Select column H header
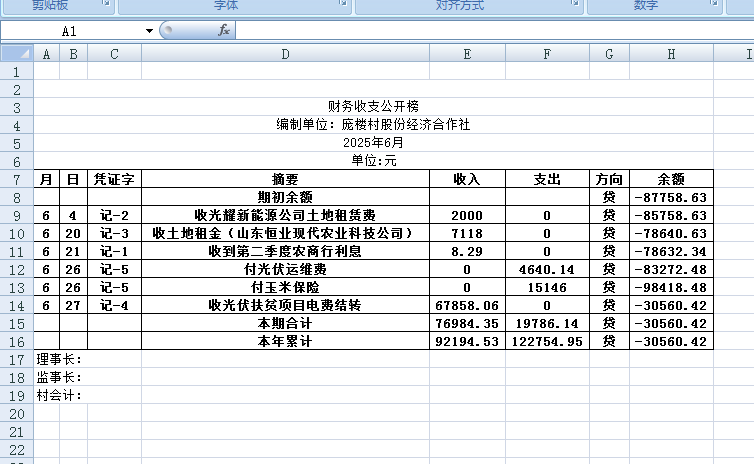Screen dimensions: 754x464 (x=670, y=54)
